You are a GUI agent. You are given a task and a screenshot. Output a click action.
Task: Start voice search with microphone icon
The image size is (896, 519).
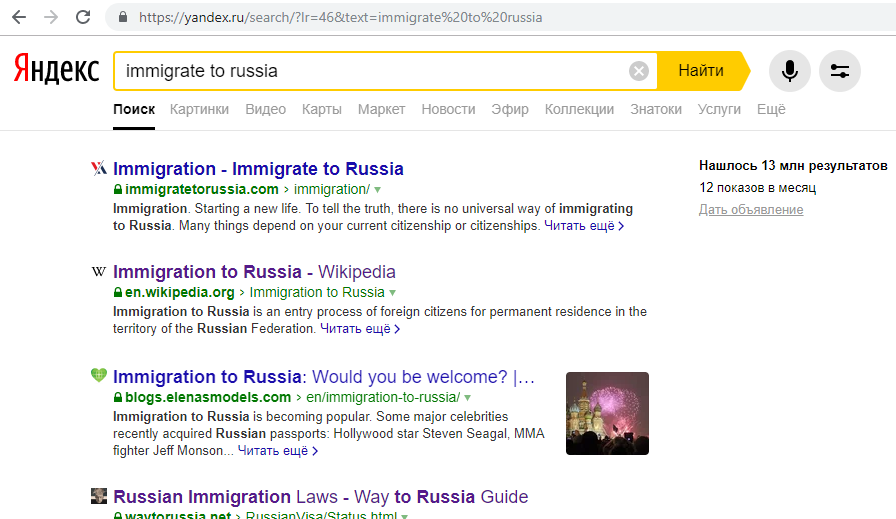click(790, 71)
